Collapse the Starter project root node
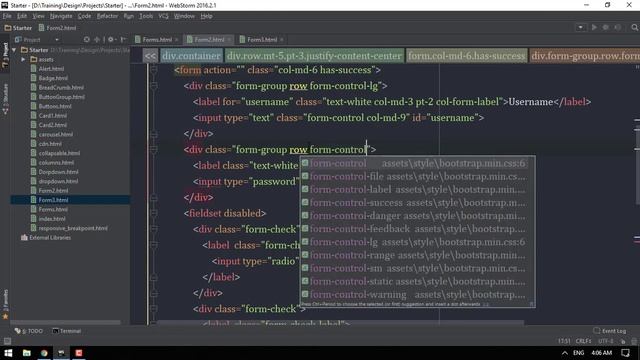640x360 pixels. (x=15, y=50)
